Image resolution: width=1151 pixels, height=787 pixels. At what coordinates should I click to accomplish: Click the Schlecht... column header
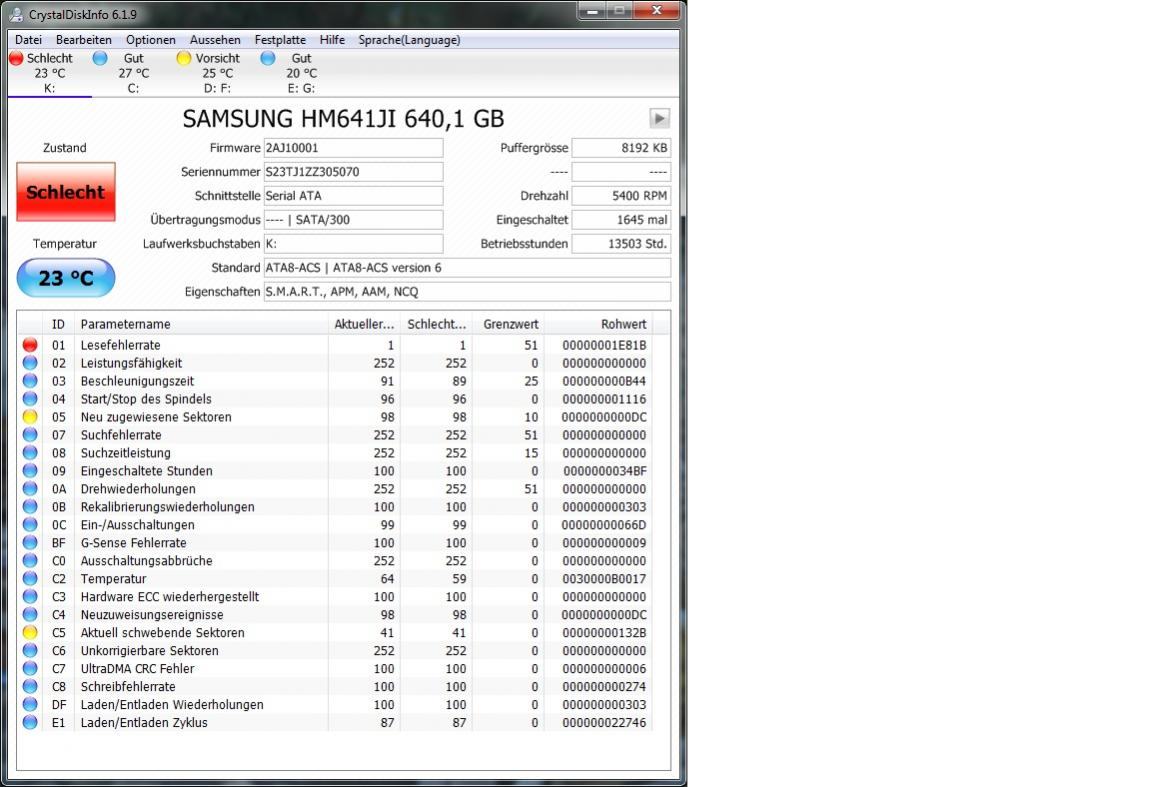click(x=437, y=324)
